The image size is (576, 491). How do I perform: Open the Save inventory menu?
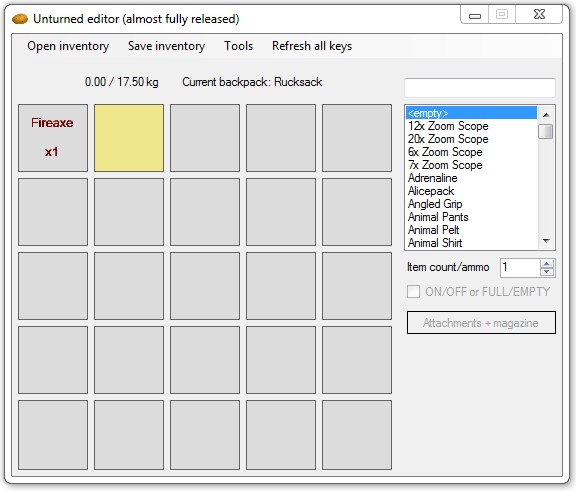(x=166, y=46)
